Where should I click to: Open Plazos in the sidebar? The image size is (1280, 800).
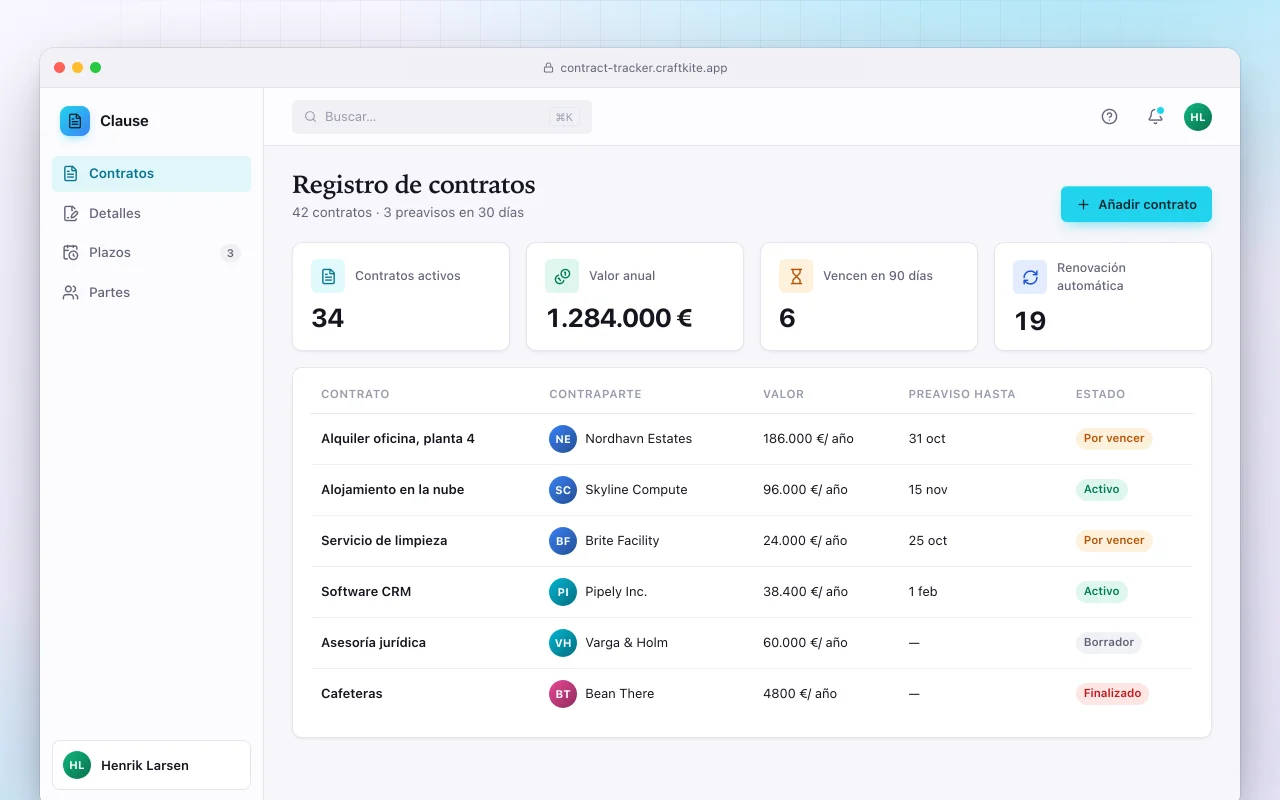tap(151, 253)
